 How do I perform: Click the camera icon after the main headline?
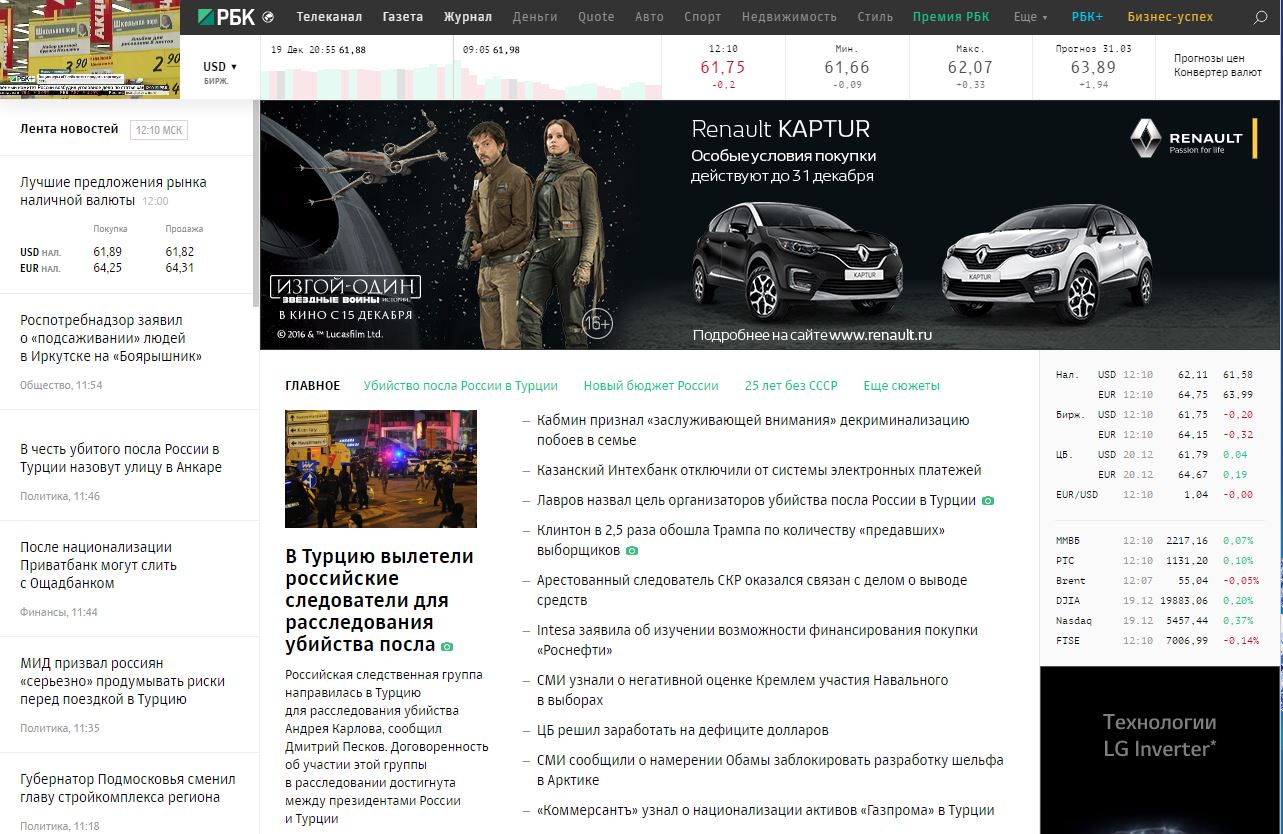click(x=447, y=647)
